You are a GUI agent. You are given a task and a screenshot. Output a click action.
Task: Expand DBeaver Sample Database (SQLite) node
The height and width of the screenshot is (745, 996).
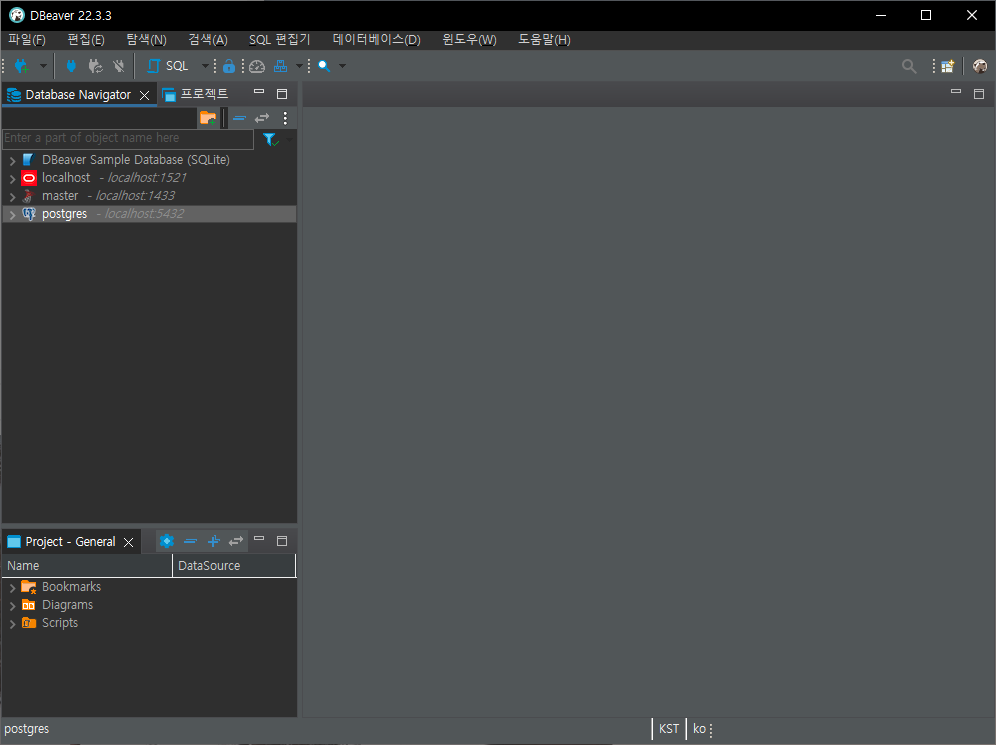click(12, 161)
